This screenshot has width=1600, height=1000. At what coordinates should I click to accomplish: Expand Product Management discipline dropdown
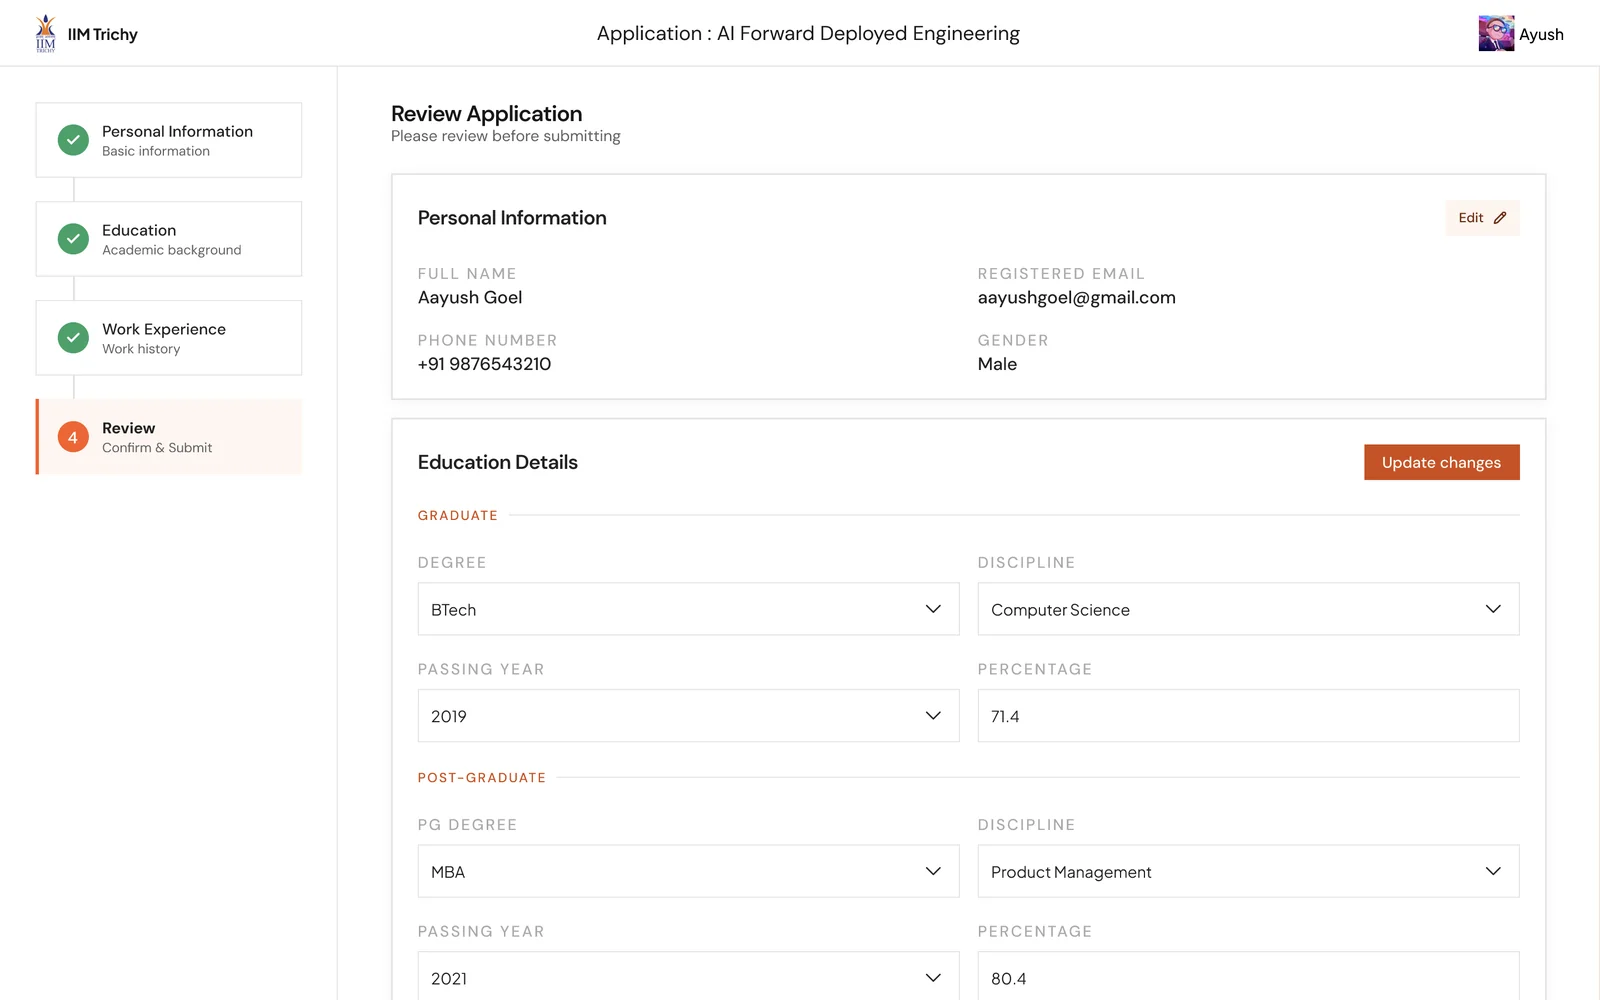[1248, 871]
